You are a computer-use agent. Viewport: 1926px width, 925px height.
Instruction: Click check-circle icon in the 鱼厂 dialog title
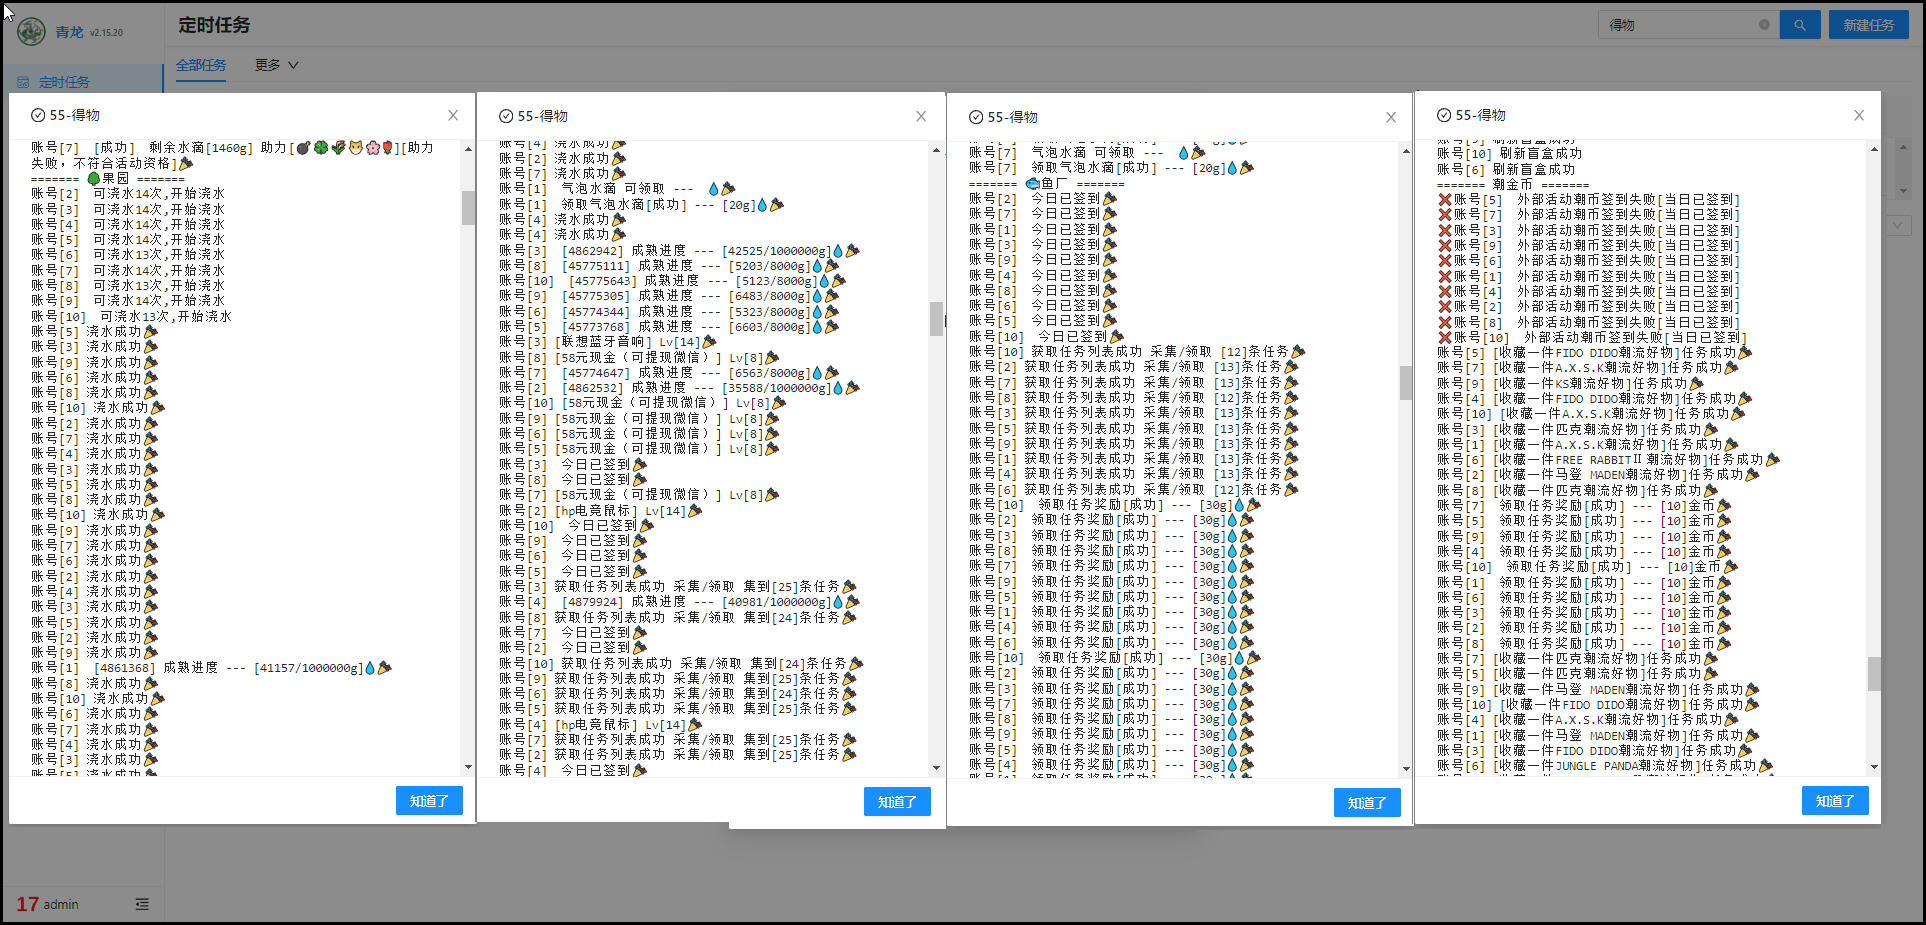click(976, 117)
